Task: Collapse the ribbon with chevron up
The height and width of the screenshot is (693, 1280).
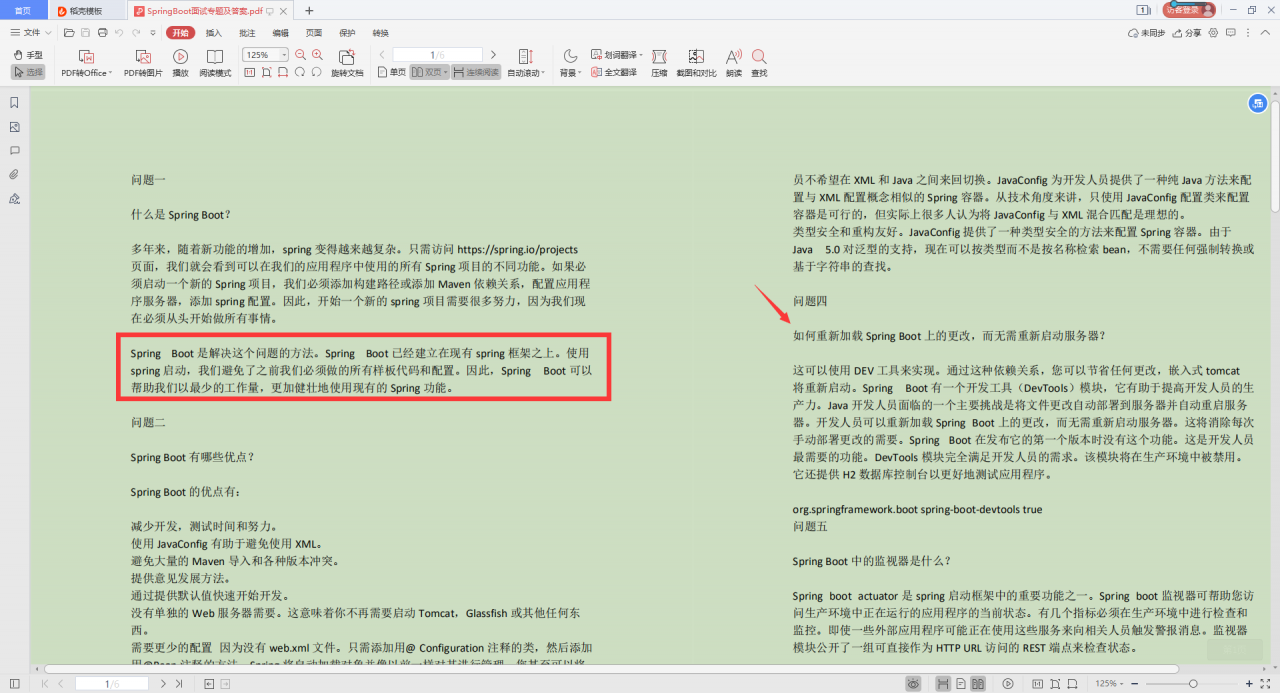Action: [x=1266, y=33]
